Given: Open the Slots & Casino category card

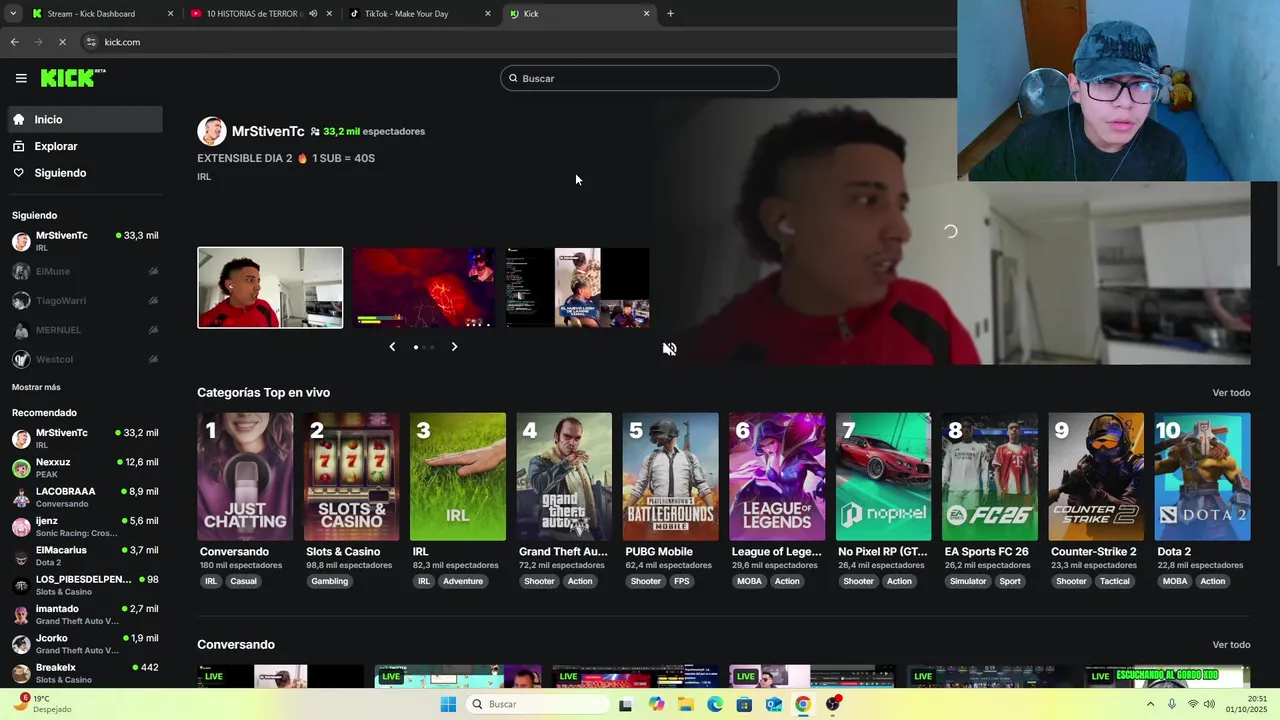Looking at the screenshot, I should pyautogui.click(x=351, y=477).
